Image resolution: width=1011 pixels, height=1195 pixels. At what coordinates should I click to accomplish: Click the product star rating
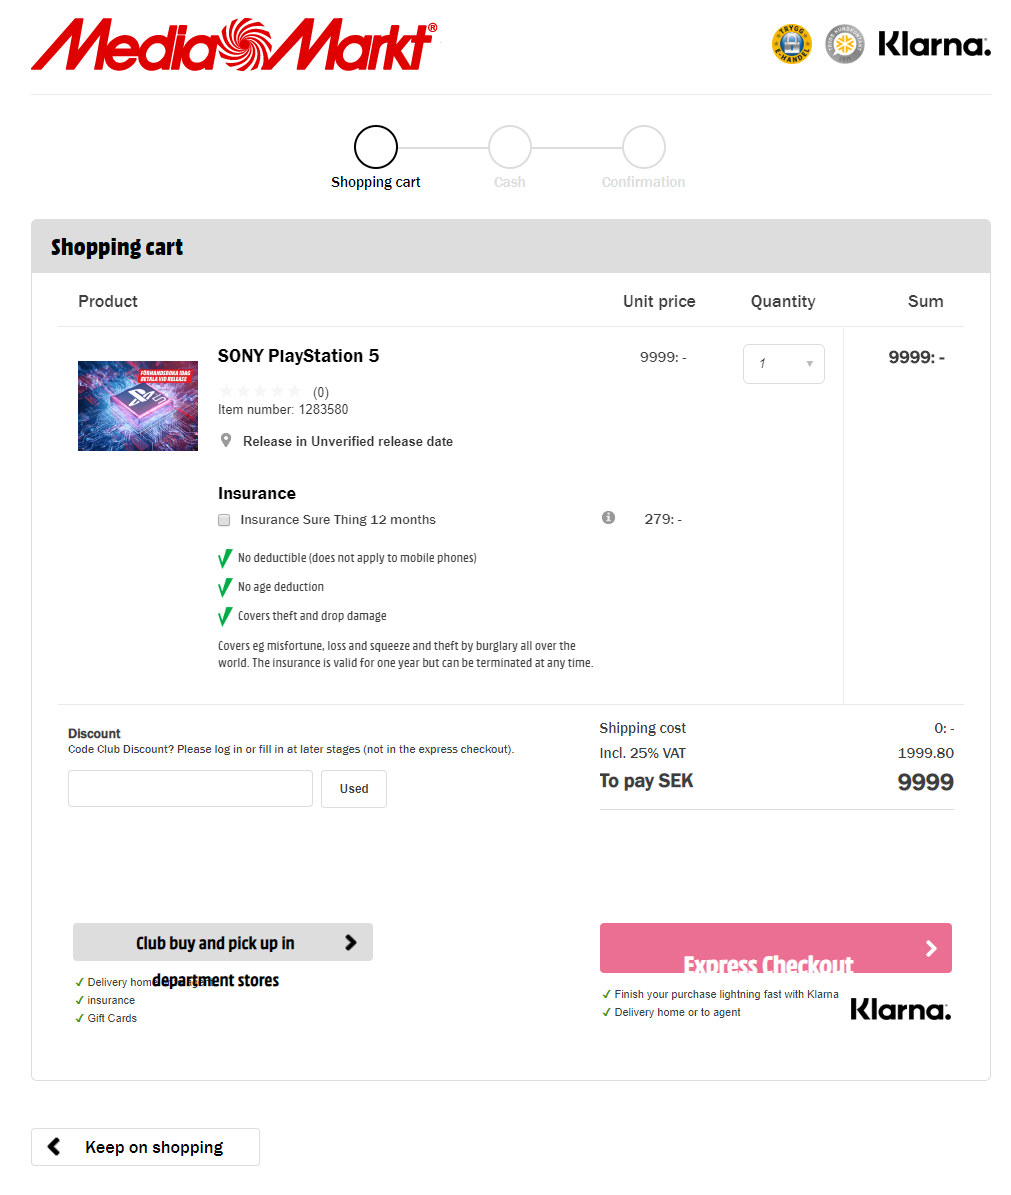(x=260, y=391)
